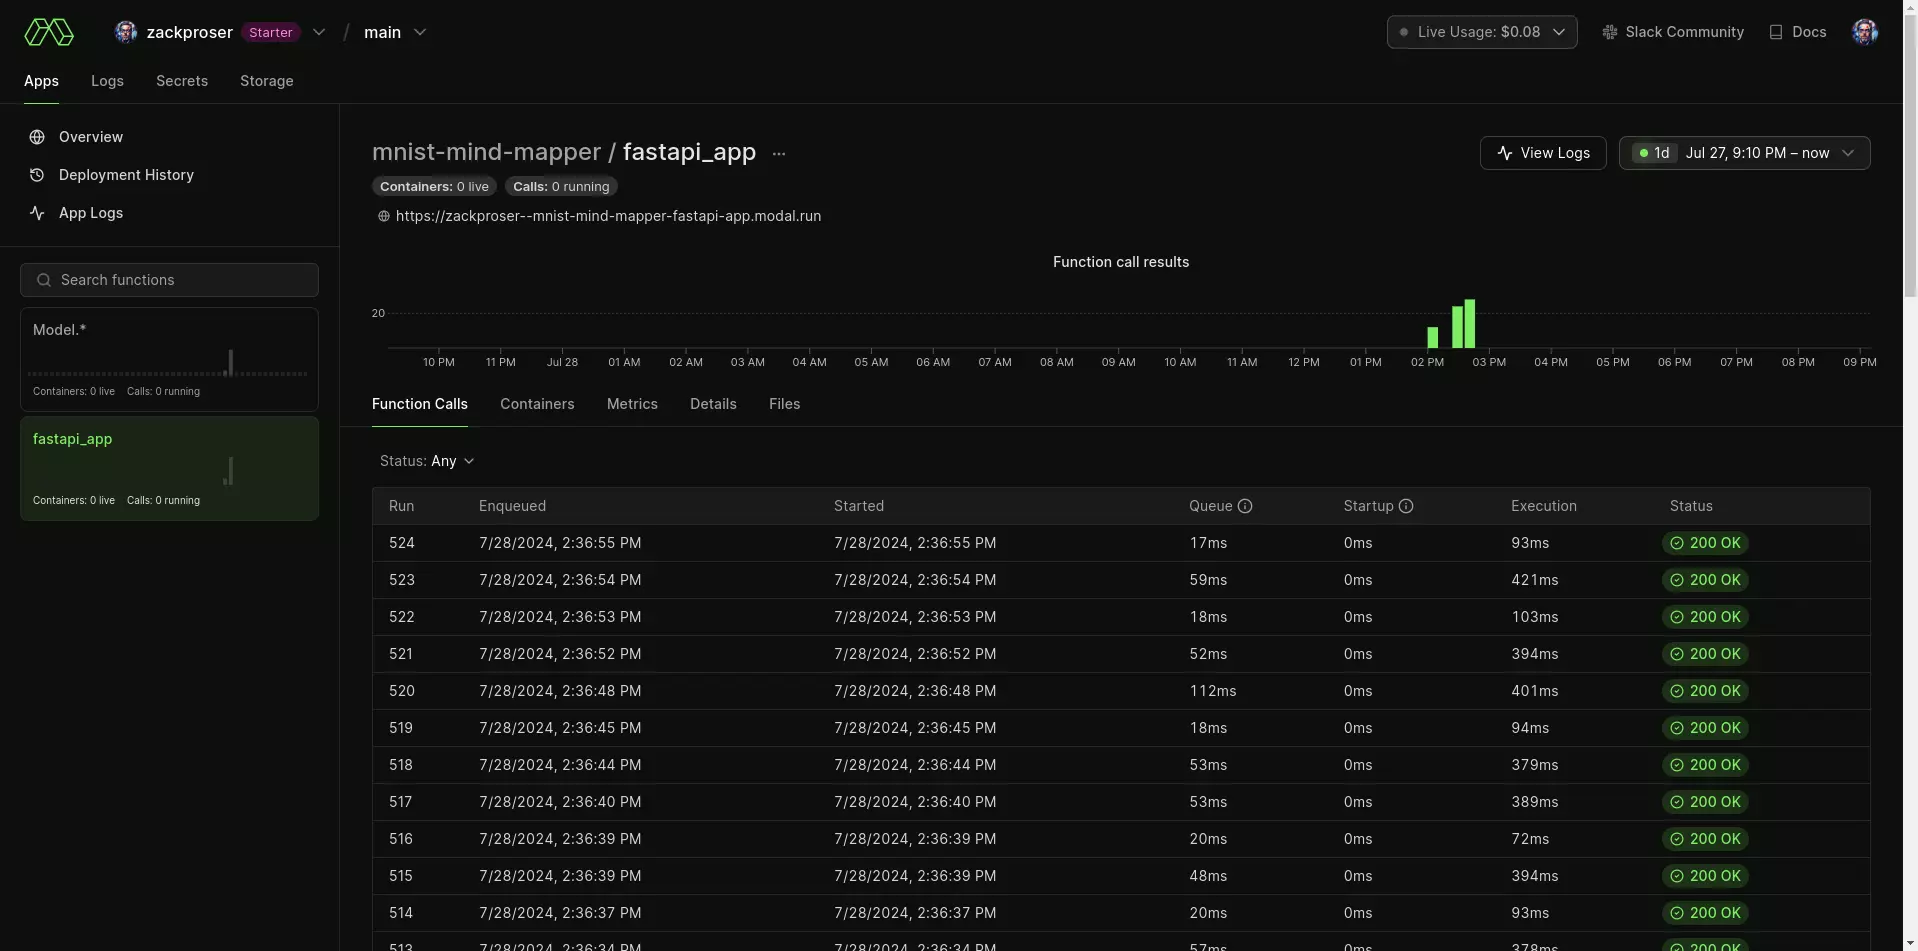Click the Docs icon
Viewport: 1918px width, 951px height.
coord(1777,31)
